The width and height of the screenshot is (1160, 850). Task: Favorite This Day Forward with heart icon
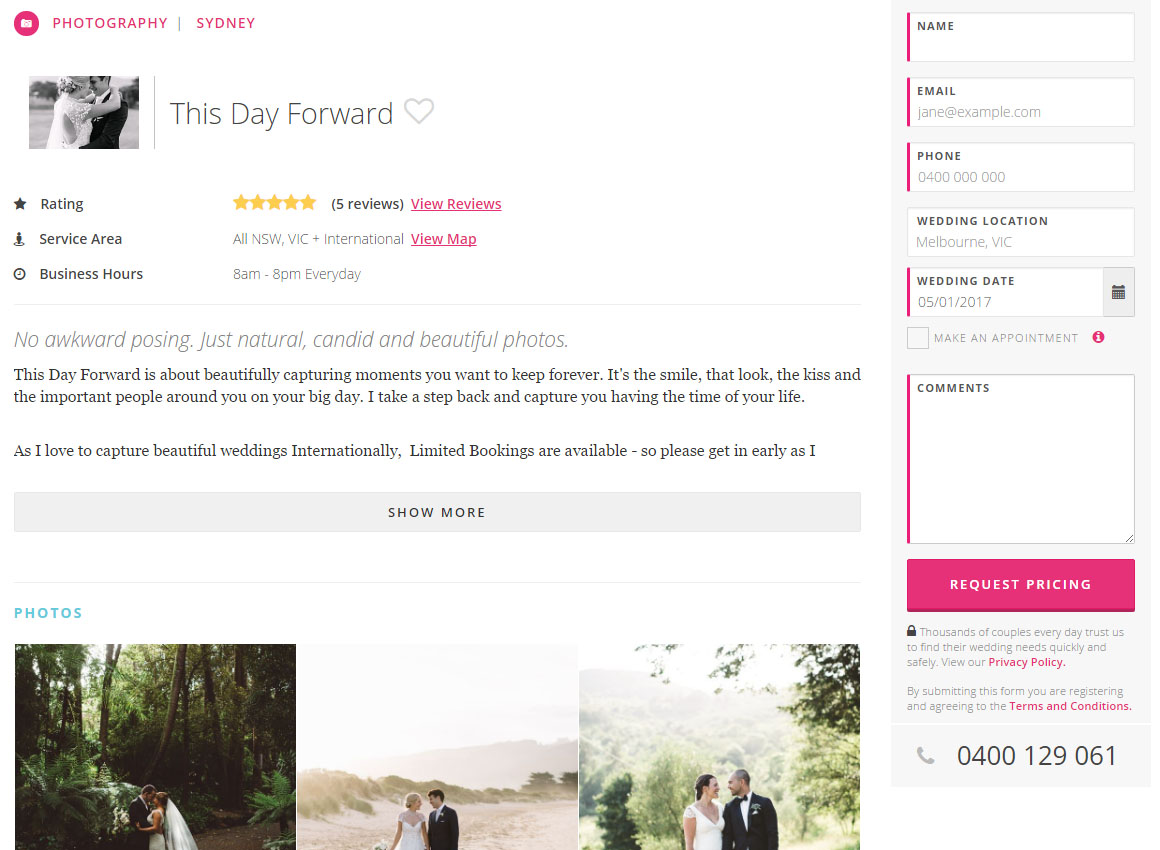coord(419,112)
